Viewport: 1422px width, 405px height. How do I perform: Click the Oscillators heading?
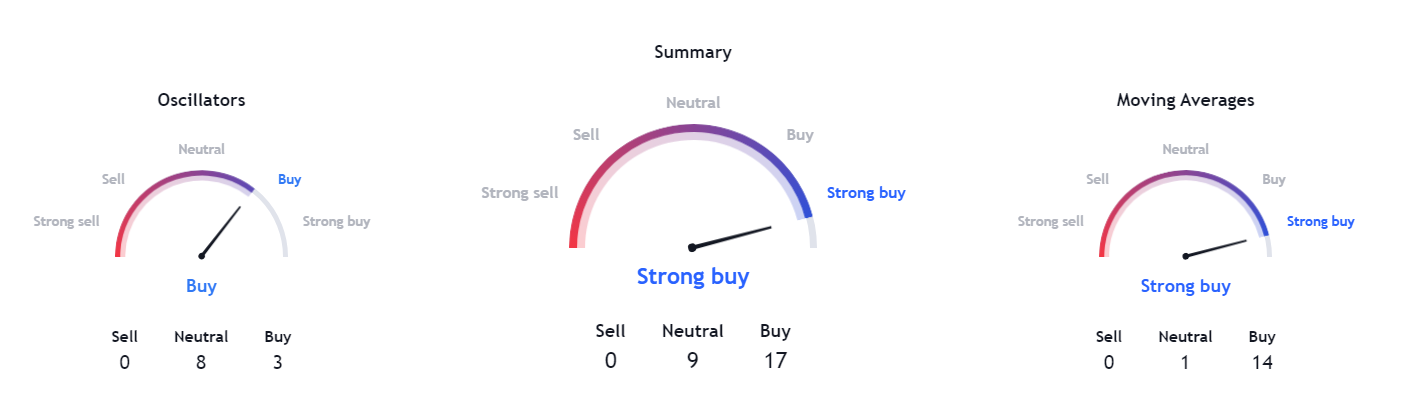click(201, 100)
